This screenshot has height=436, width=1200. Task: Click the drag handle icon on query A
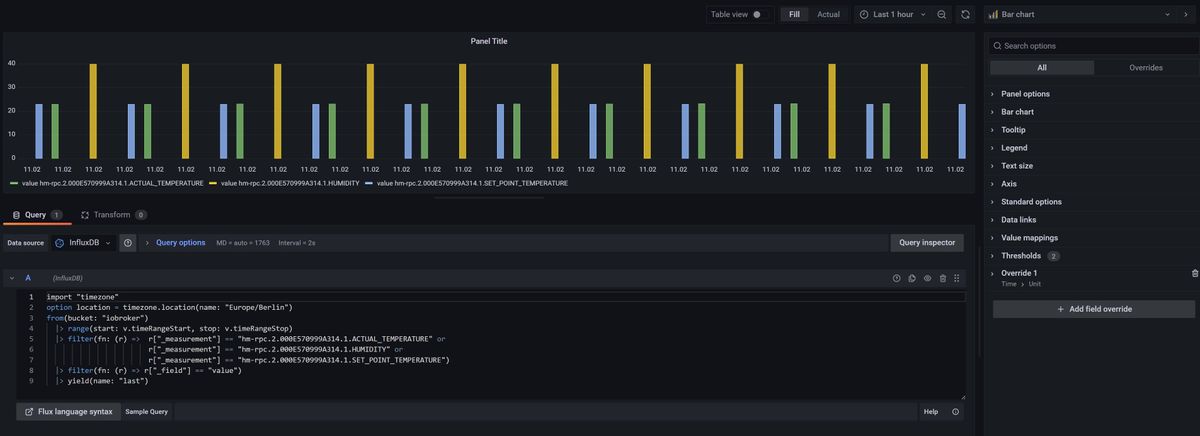[x=958, y=278]
